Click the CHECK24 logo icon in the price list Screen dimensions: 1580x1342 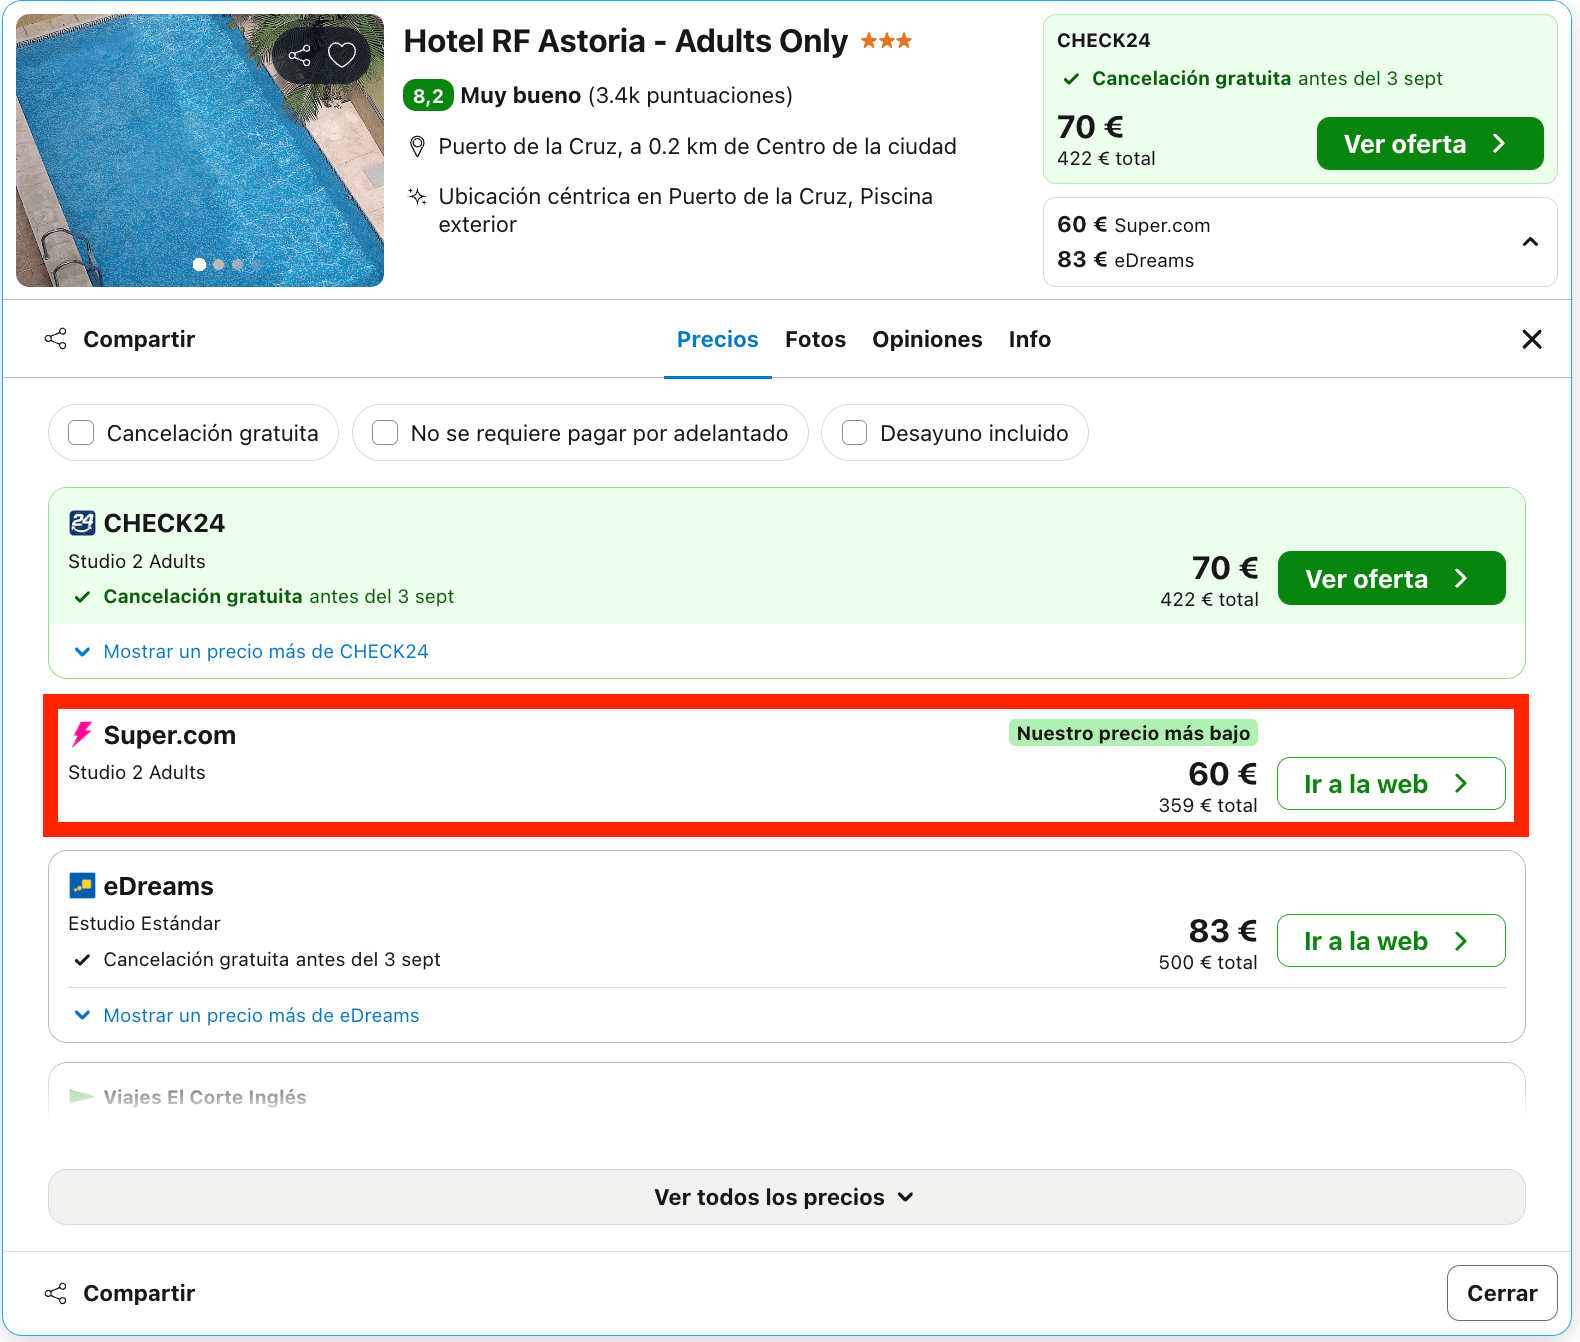coord(82,523)
